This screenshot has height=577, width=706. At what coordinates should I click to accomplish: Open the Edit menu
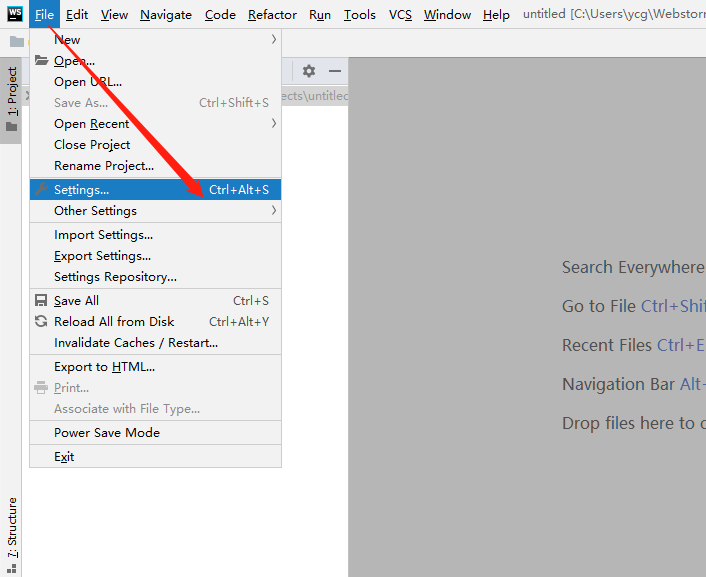tap(77, 14)
